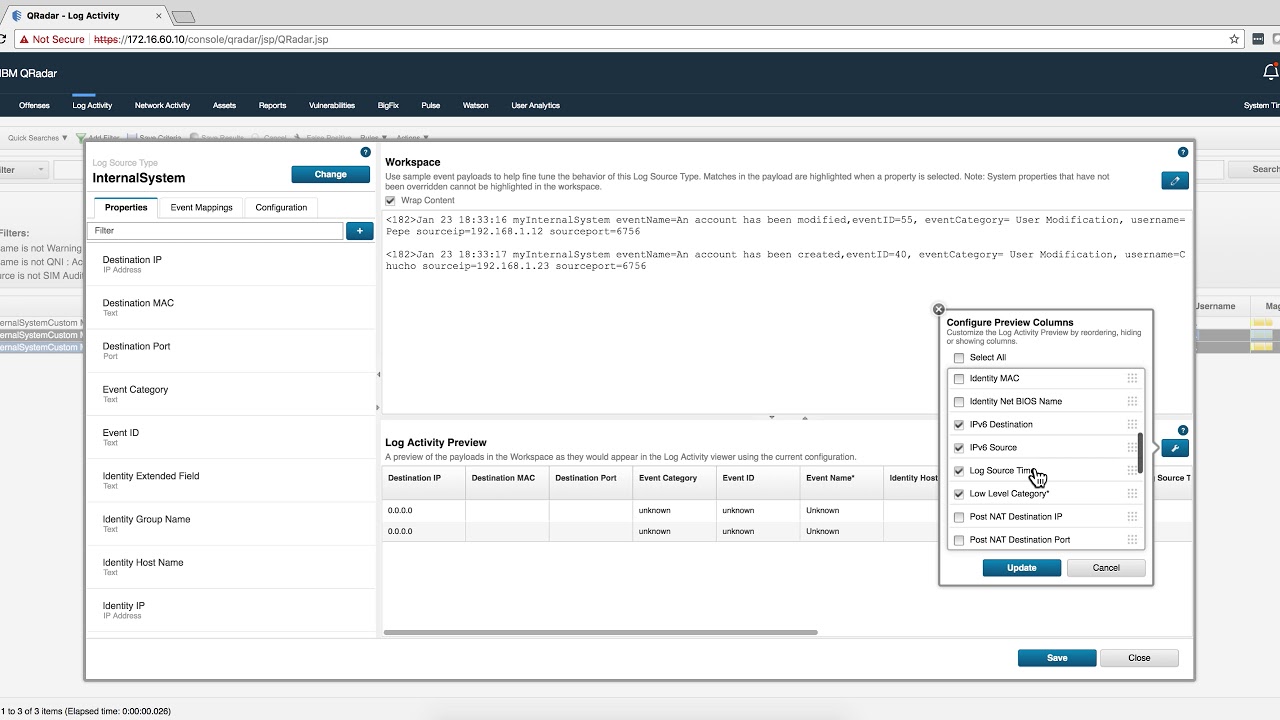Open the Assets tab
Image resolution: width=1280 pixels, height=720 pixels.
224,105
